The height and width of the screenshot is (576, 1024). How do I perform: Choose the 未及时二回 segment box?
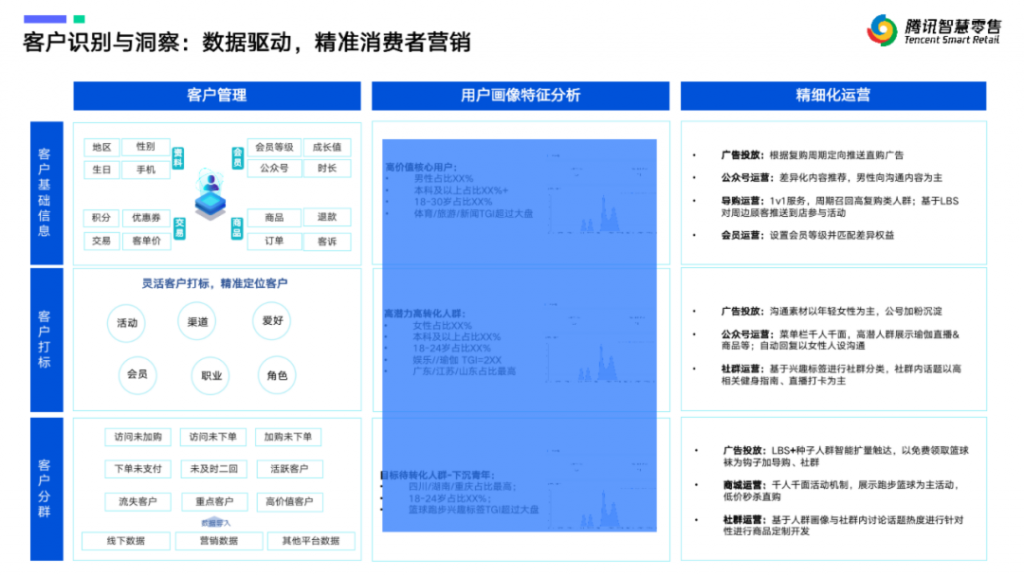tap(214, 469)
